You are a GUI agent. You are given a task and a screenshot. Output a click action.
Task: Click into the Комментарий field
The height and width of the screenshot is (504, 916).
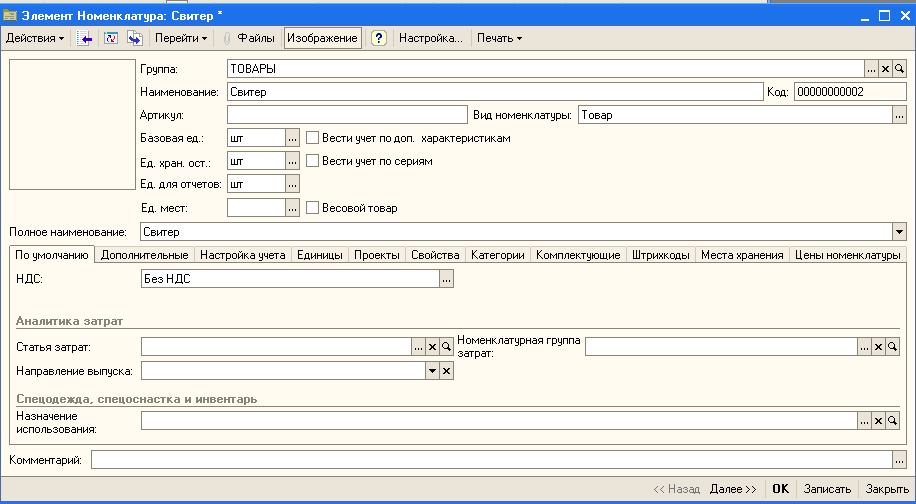pyautogui.click(x=492, y=460)
